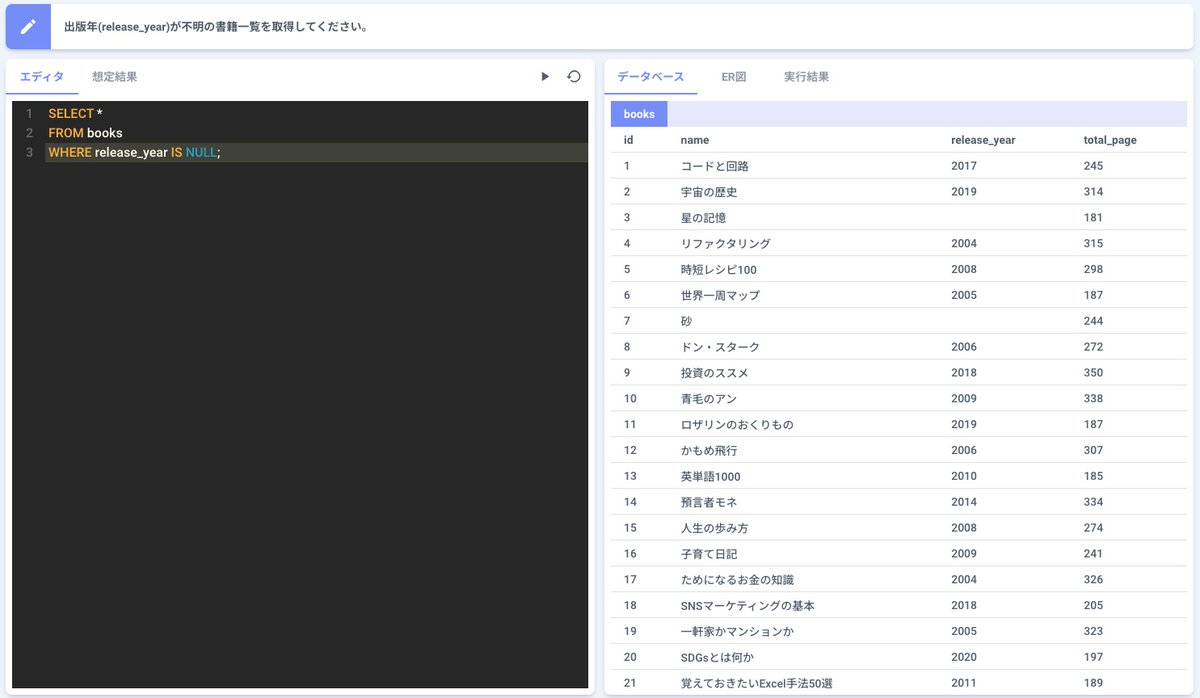
Task: Select the 預言者モネ cell
Action: pos(709,502)
